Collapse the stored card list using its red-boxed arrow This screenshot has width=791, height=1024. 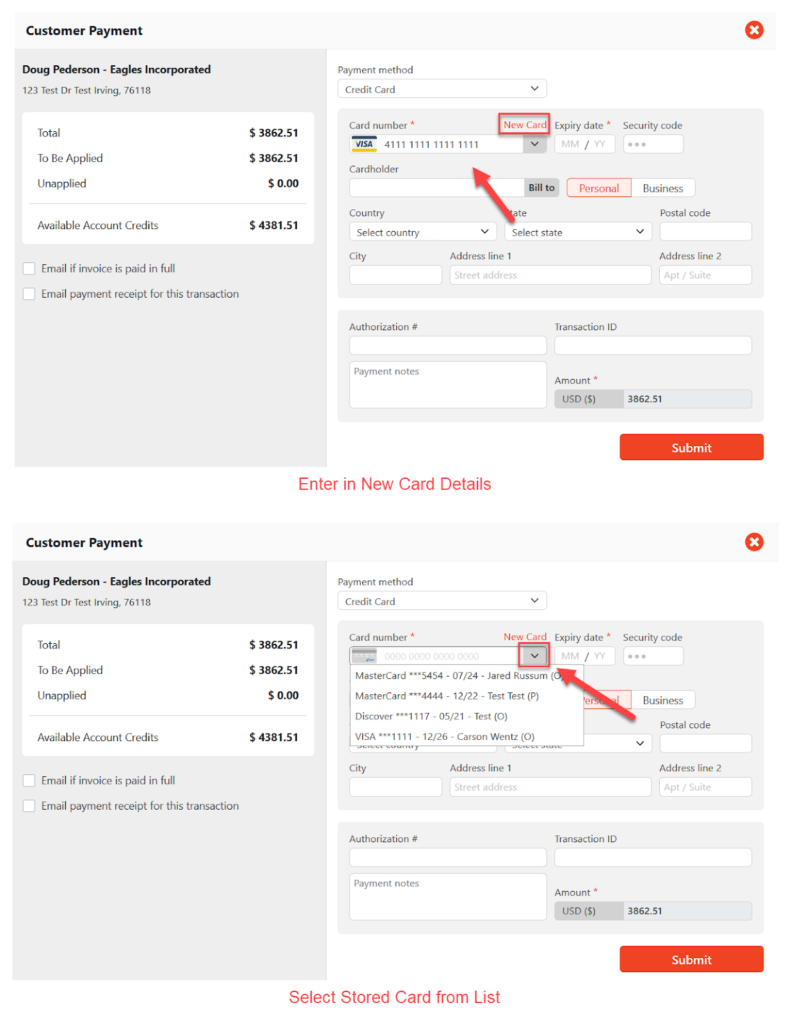coord(535,656)
